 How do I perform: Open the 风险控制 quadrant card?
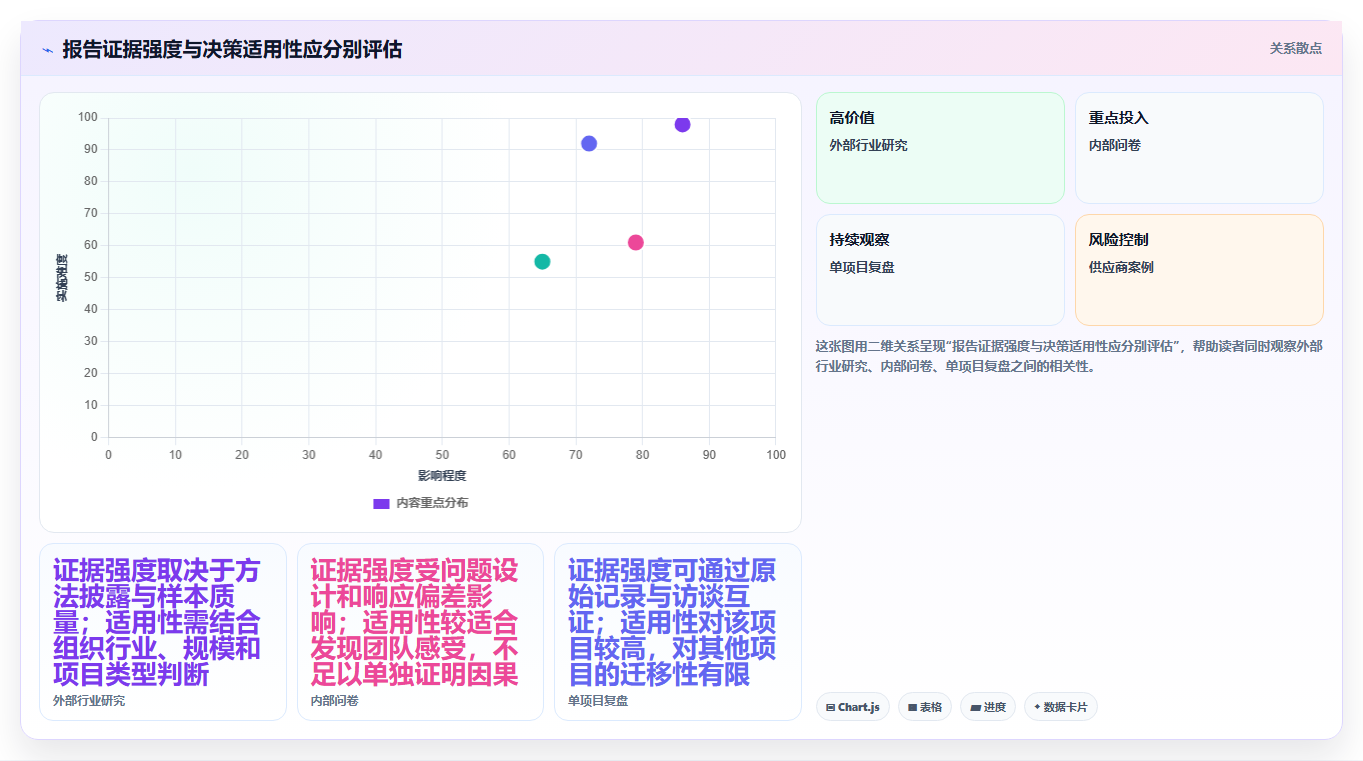(1199, 270)
